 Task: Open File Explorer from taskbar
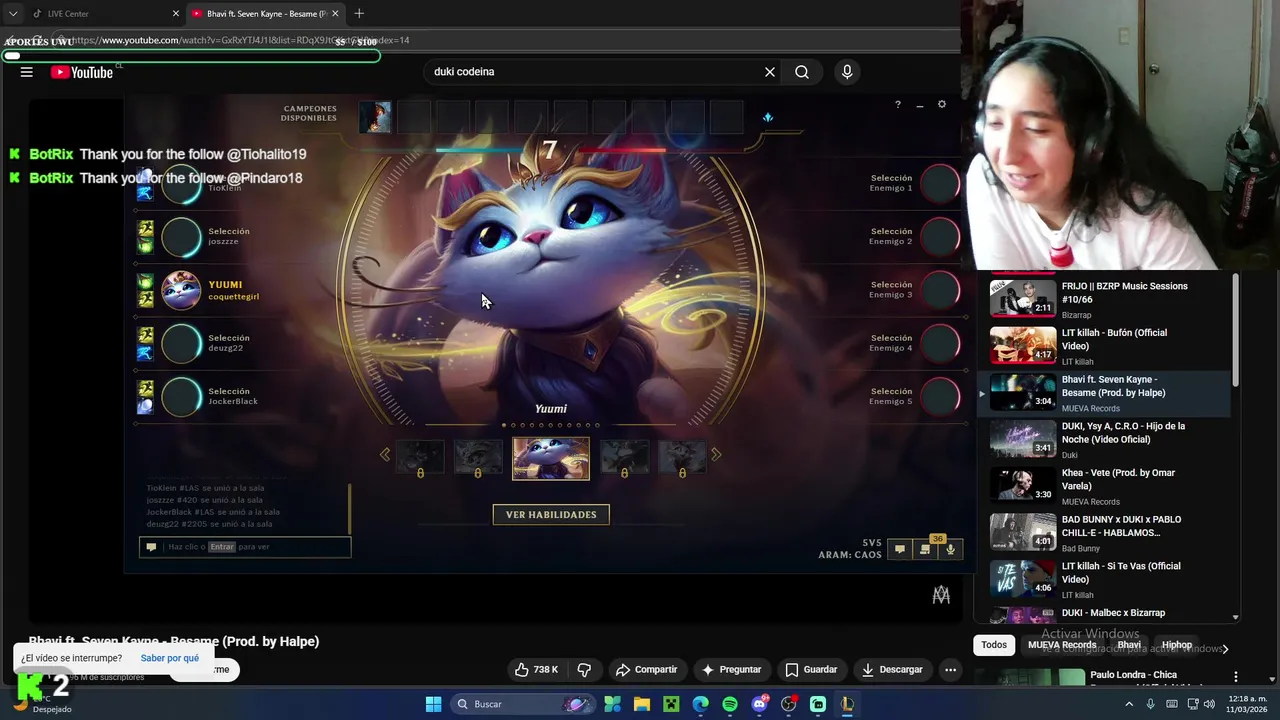point(641,704)
